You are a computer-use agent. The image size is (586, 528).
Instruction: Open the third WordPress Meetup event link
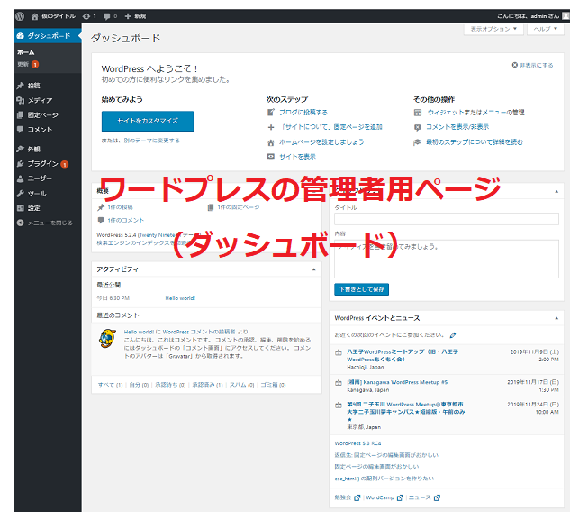(x=406, y=412)
